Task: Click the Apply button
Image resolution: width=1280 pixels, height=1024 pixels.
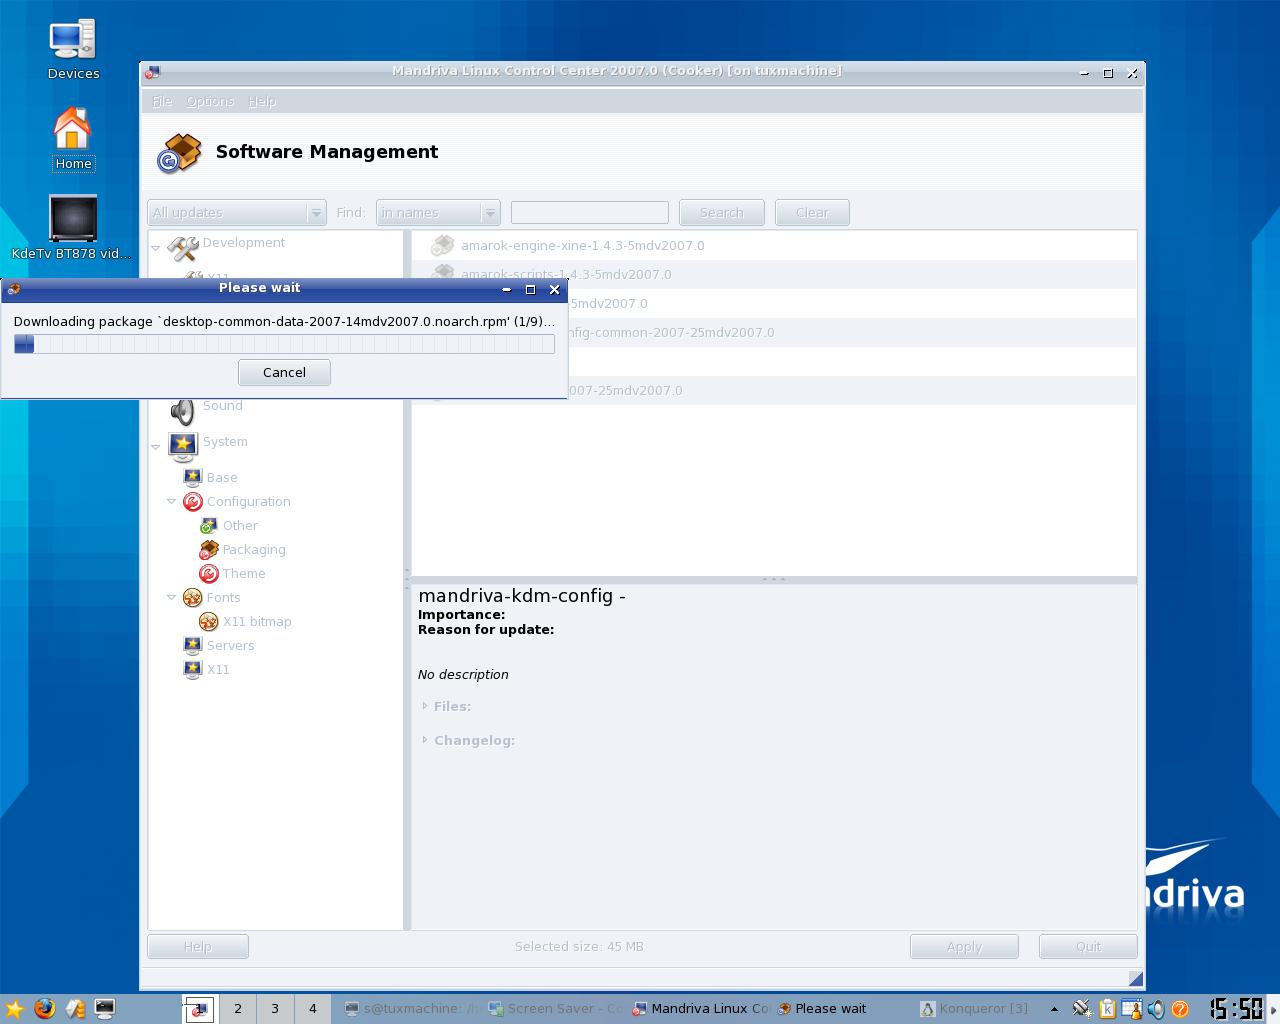Action: pyautogui.click(x=964, y=947)
